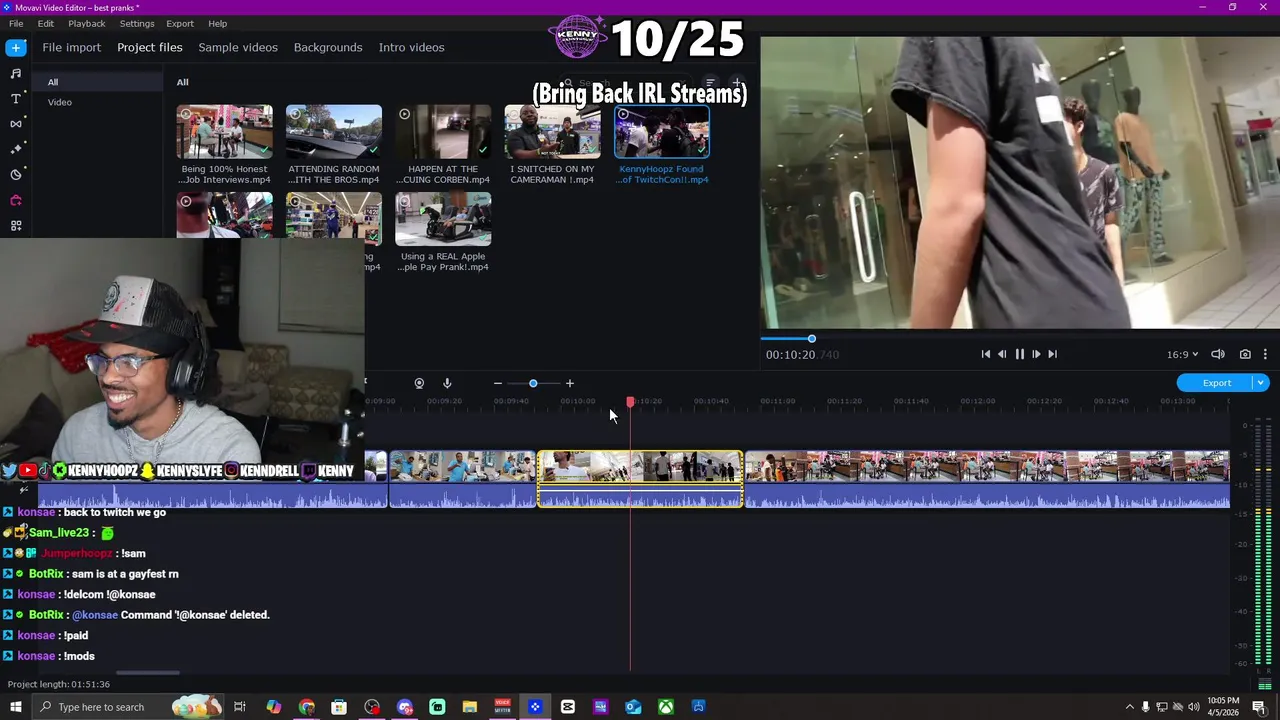1280x720 pixels.
Task: Open the taskbar clock showing 10:05 PM
Action: tap(1223, 706)
